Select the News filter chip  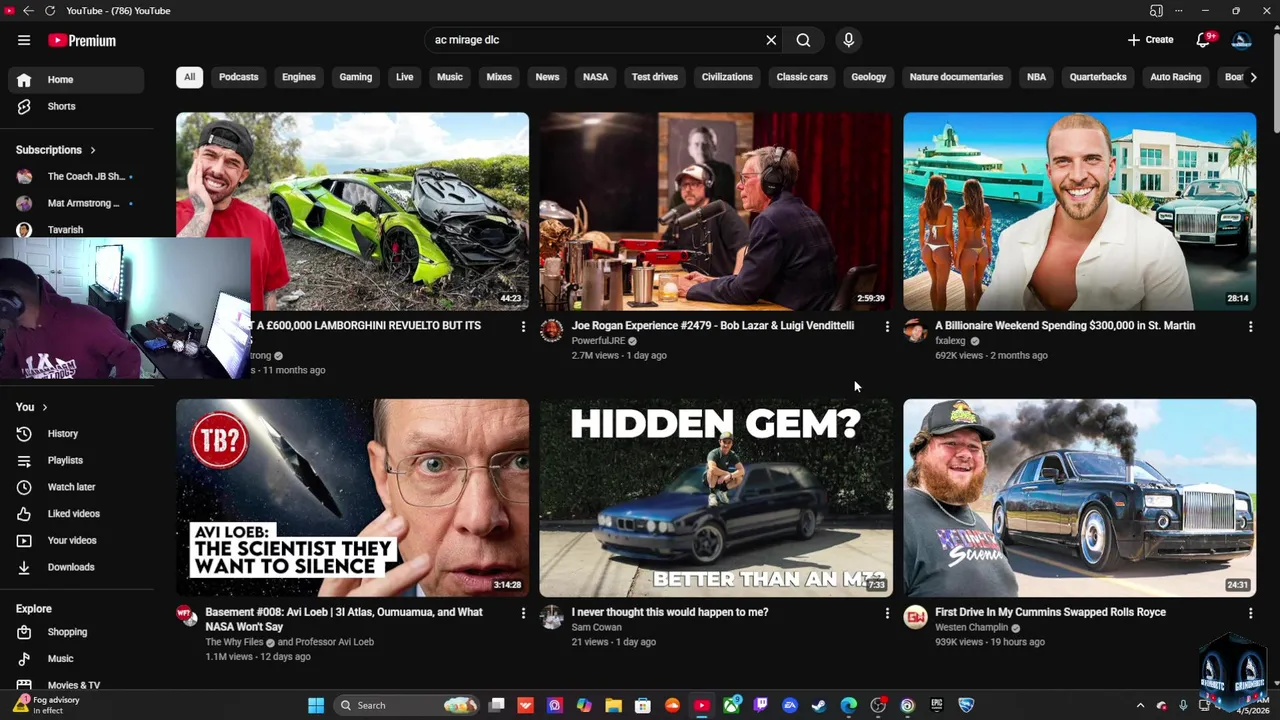(x=547, y=77)
